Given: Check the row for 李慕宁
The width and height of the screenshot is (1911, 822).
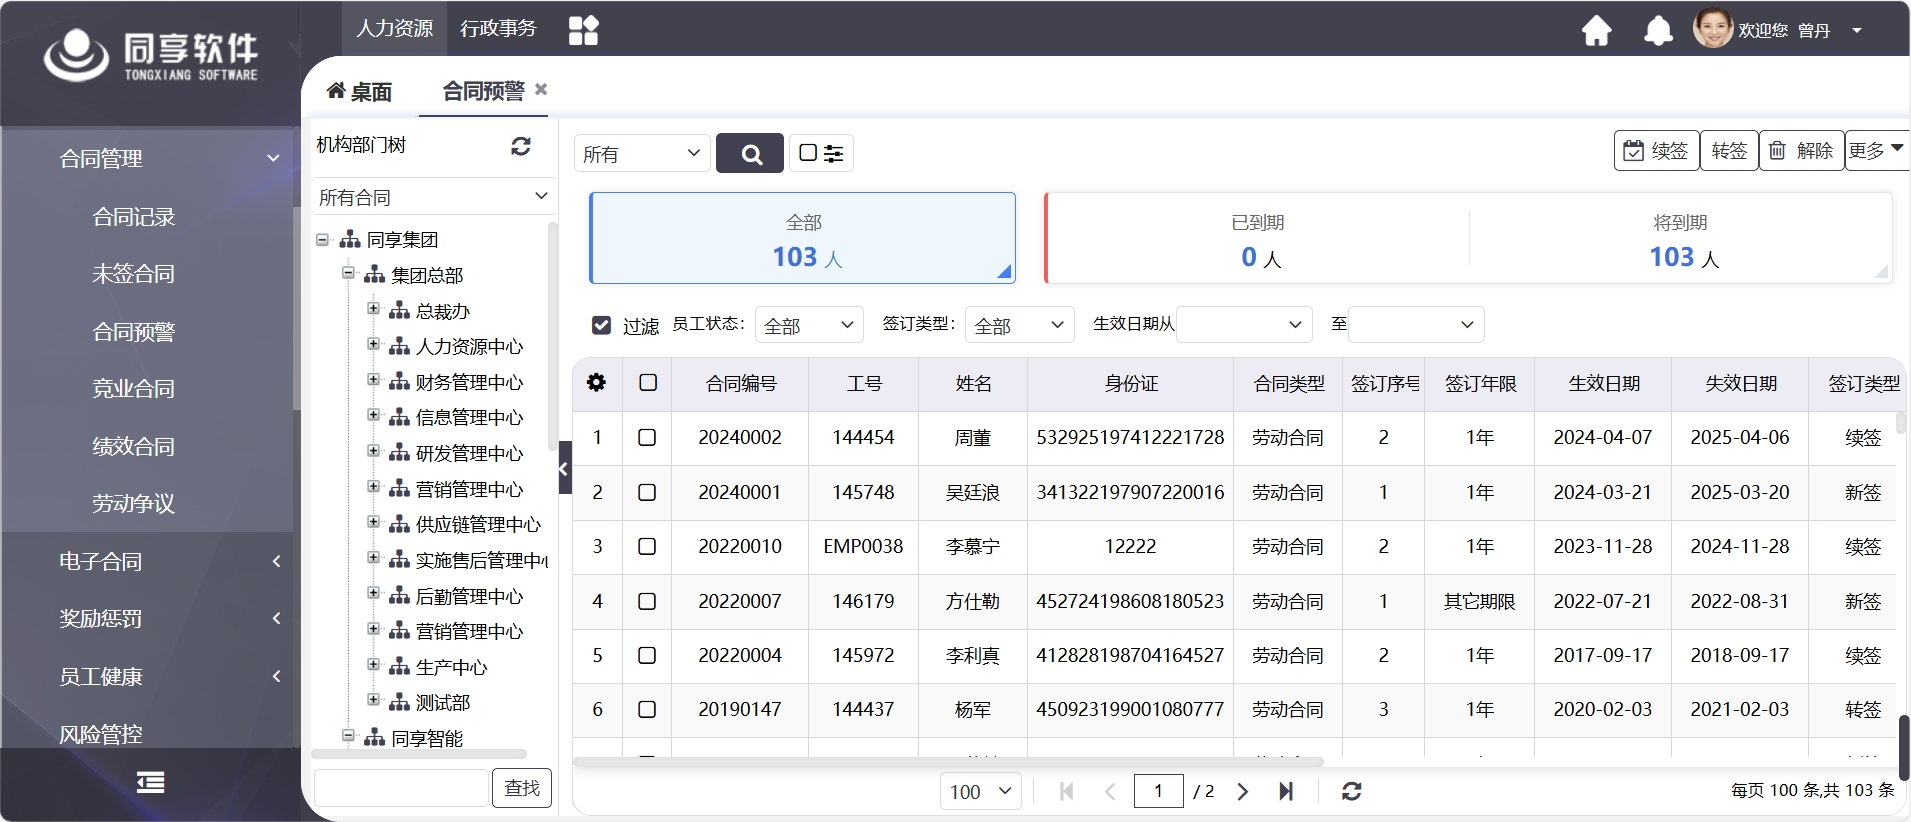Looking at the screenshot, I should click(647, 546).
